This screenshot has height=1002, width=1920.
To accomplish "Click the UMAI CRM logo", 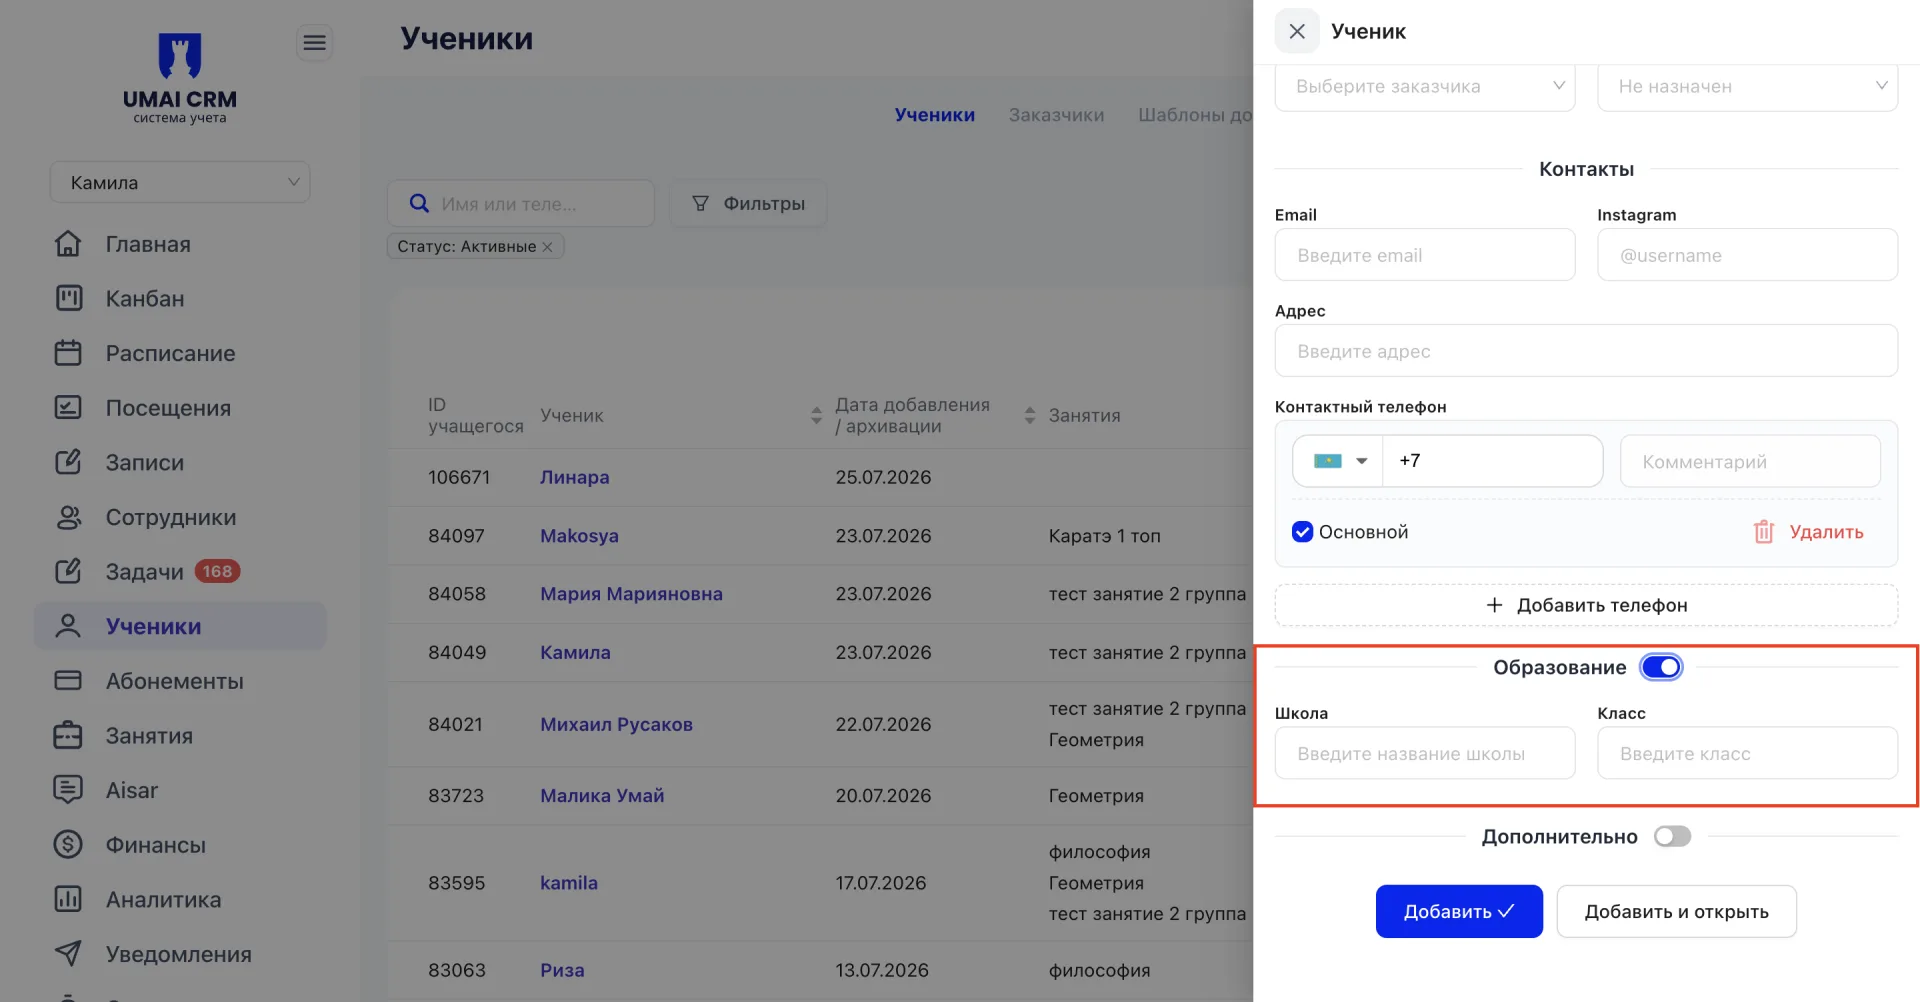I will click(x=180, y=79).
